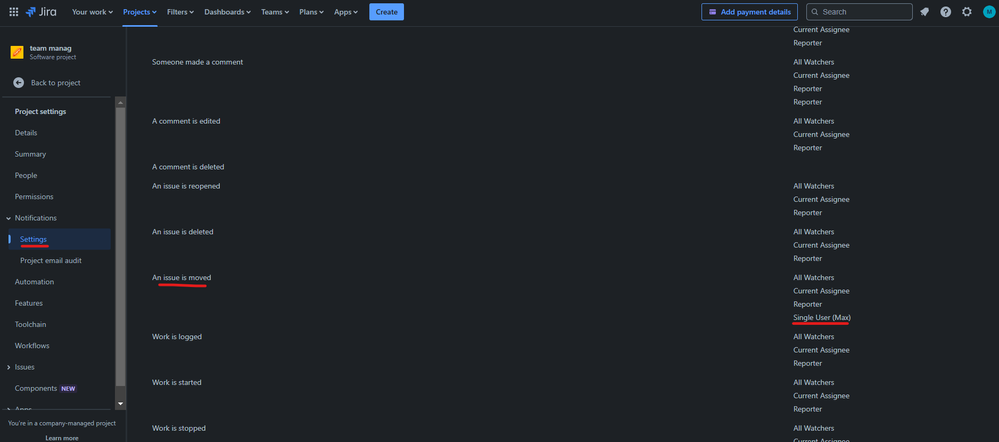Click the sidebar scrollbar down arrow
The height and width of the screenshot is (442, 999).
[x=120, y=404]
